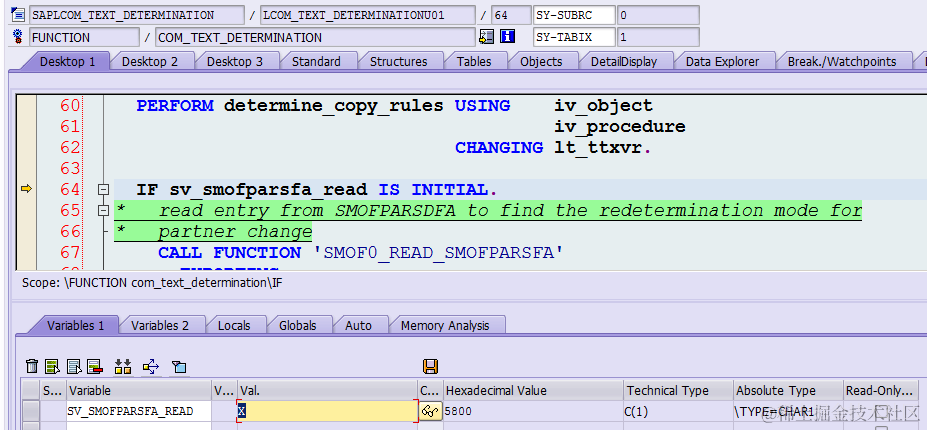
Task: Switch to the Desktop 3 tab
Action: tap(235, 62)
